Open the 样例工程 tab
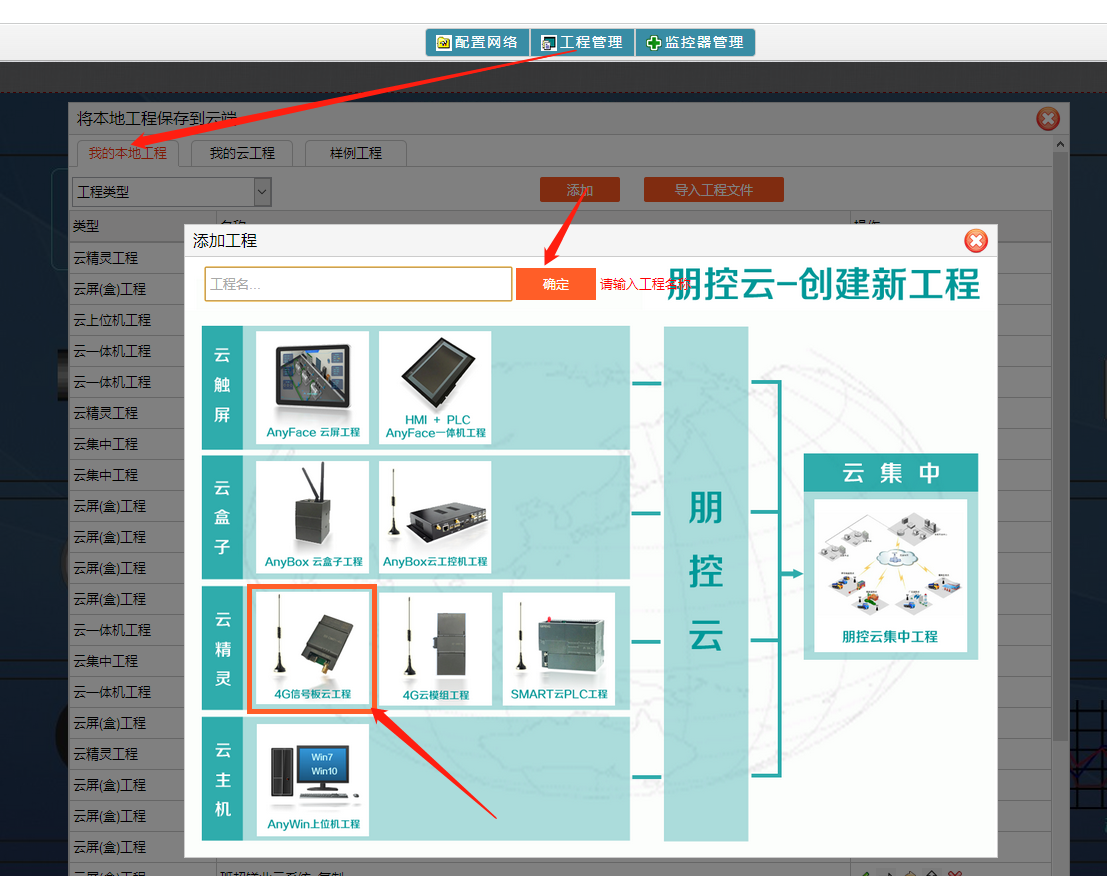This screenshot has height=876, width=1107. pos(356,153)
